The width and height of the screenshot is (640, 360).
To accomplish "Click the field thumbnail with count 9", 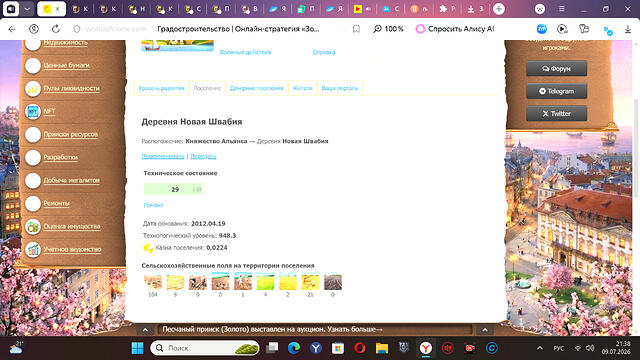I will click(175, 282).
